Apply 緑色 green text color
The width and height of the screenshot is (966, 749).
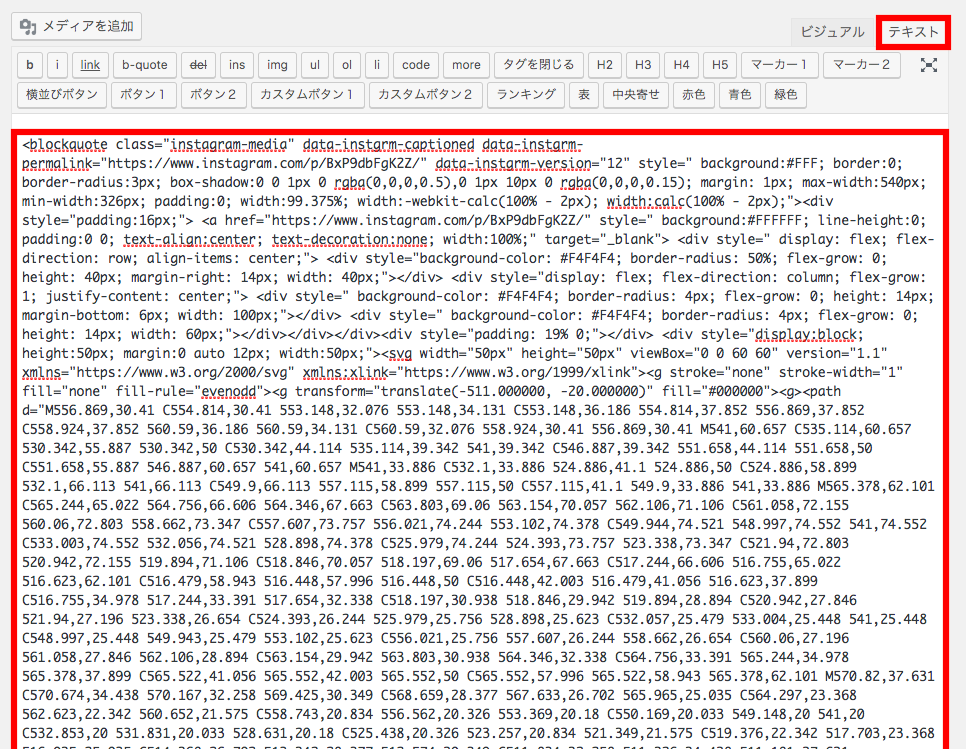click(785, 95)
